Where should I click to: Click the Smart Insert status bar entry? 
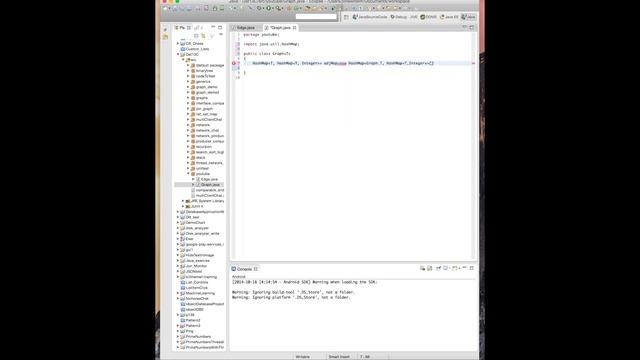pos(339,357)
